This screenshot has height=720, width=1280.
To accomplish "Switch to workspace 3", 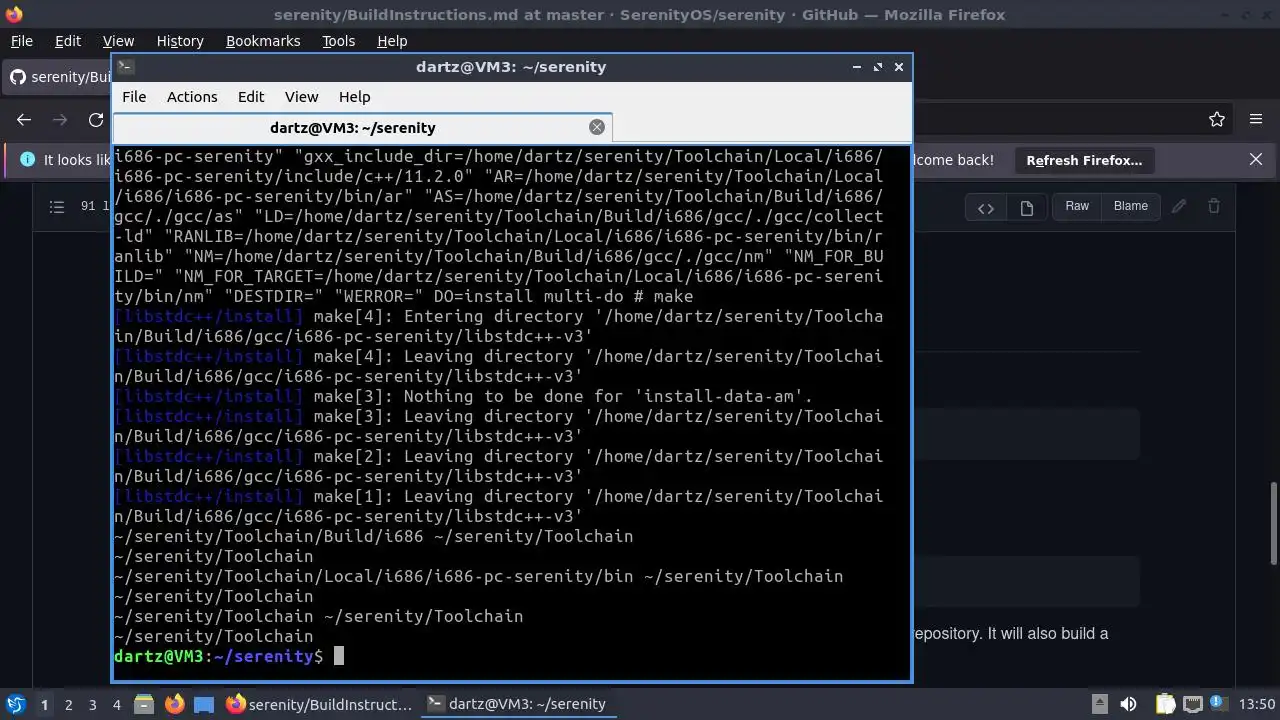I will tap(92, 705).
